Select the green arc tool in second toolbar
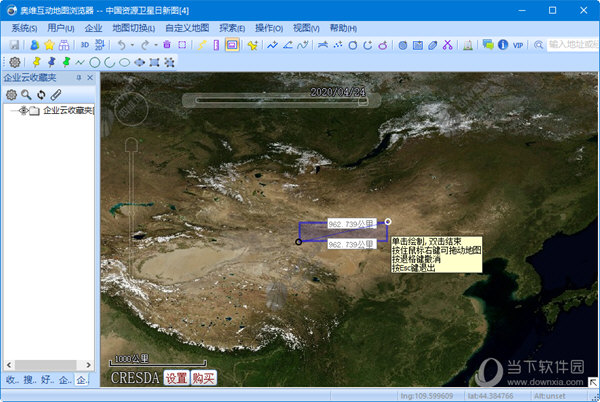This screenshot has width=600, height=402. 109,62
